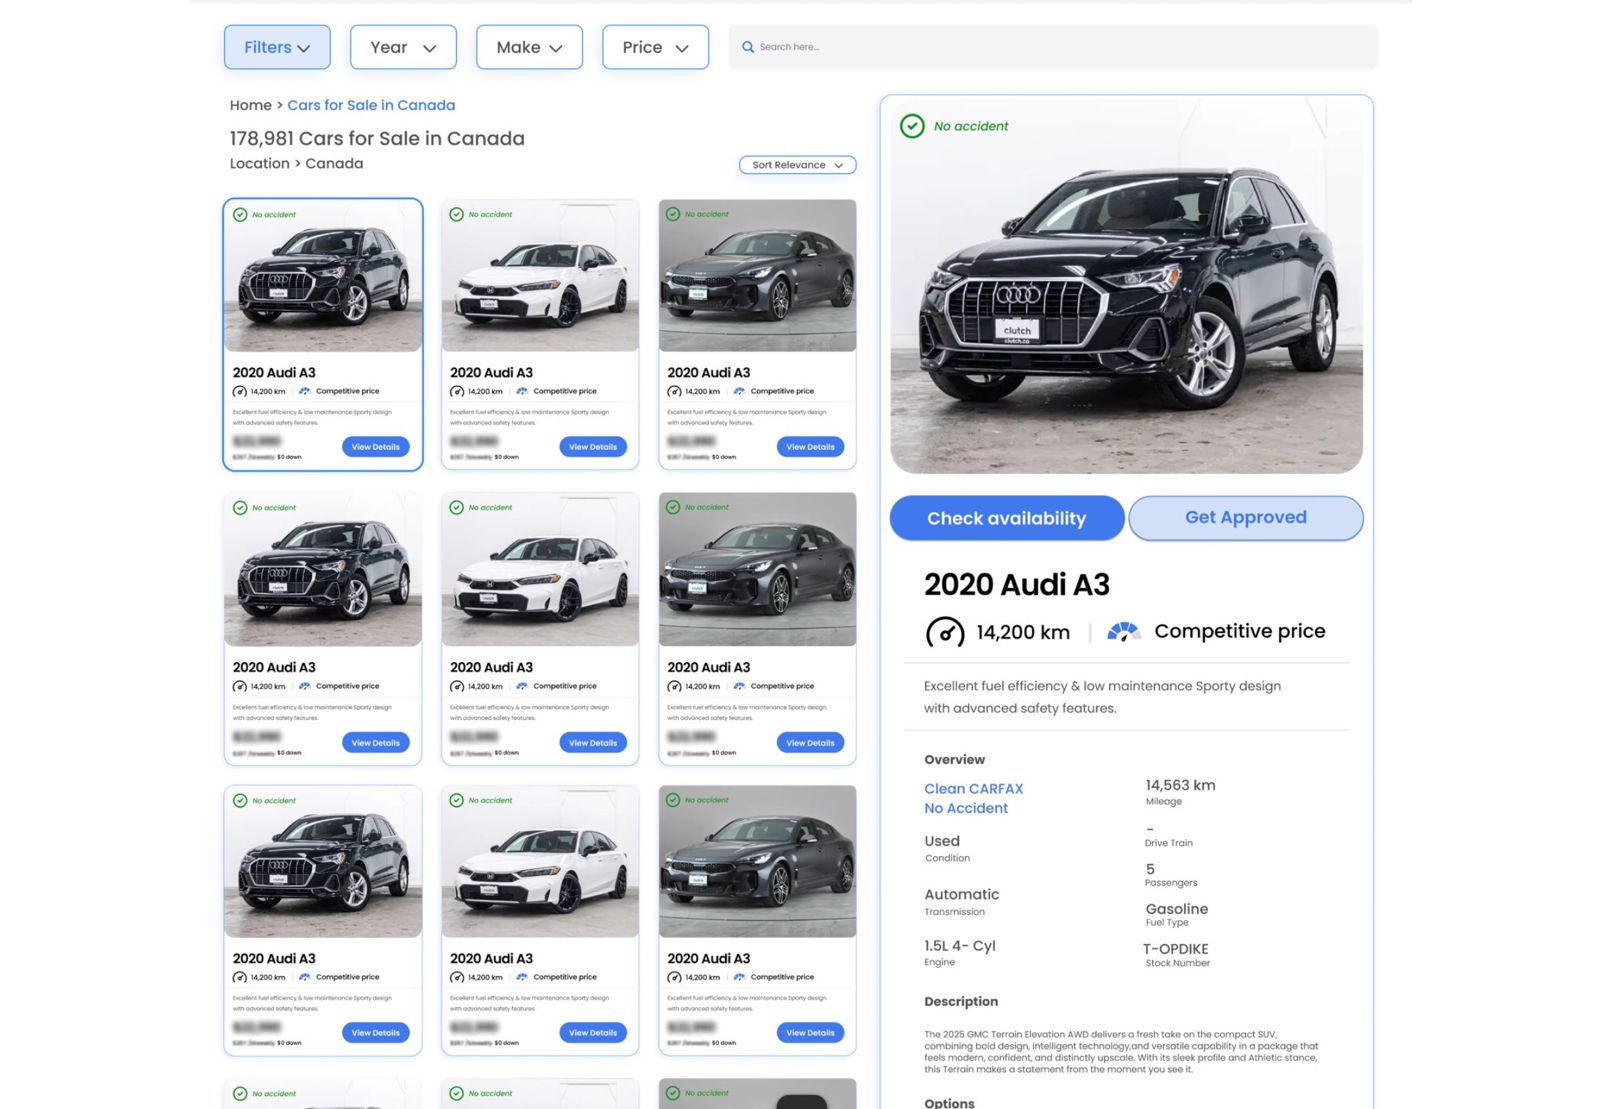Open the blue No Accident link under Overview
Viewport: 1600px width, 1109px height.
coord(966,808)
